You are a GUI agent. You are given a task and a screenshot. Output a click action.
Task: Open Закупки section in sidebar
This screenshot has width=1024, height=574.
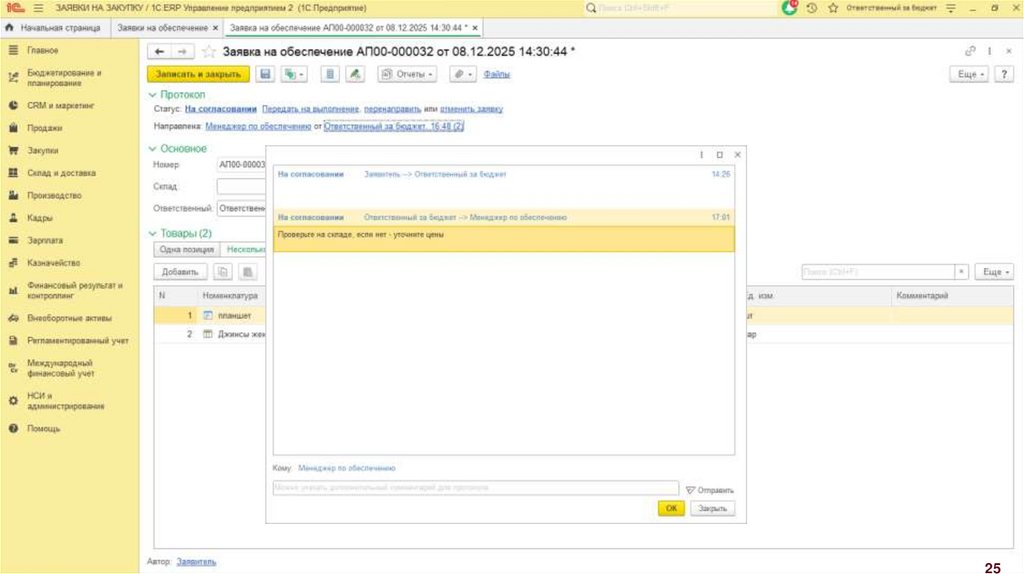click(42, 151)
